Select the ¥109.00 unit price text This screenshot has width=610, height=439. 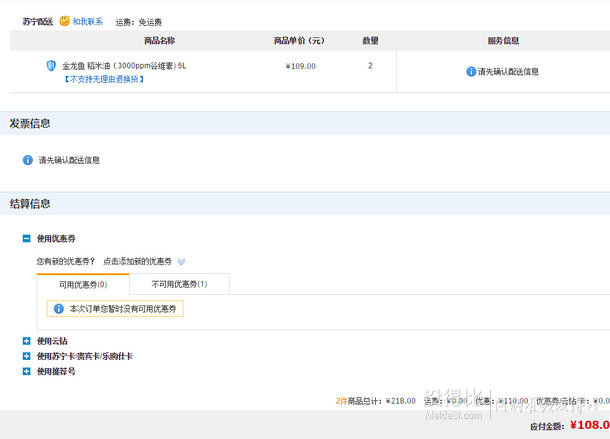(301, 66)
